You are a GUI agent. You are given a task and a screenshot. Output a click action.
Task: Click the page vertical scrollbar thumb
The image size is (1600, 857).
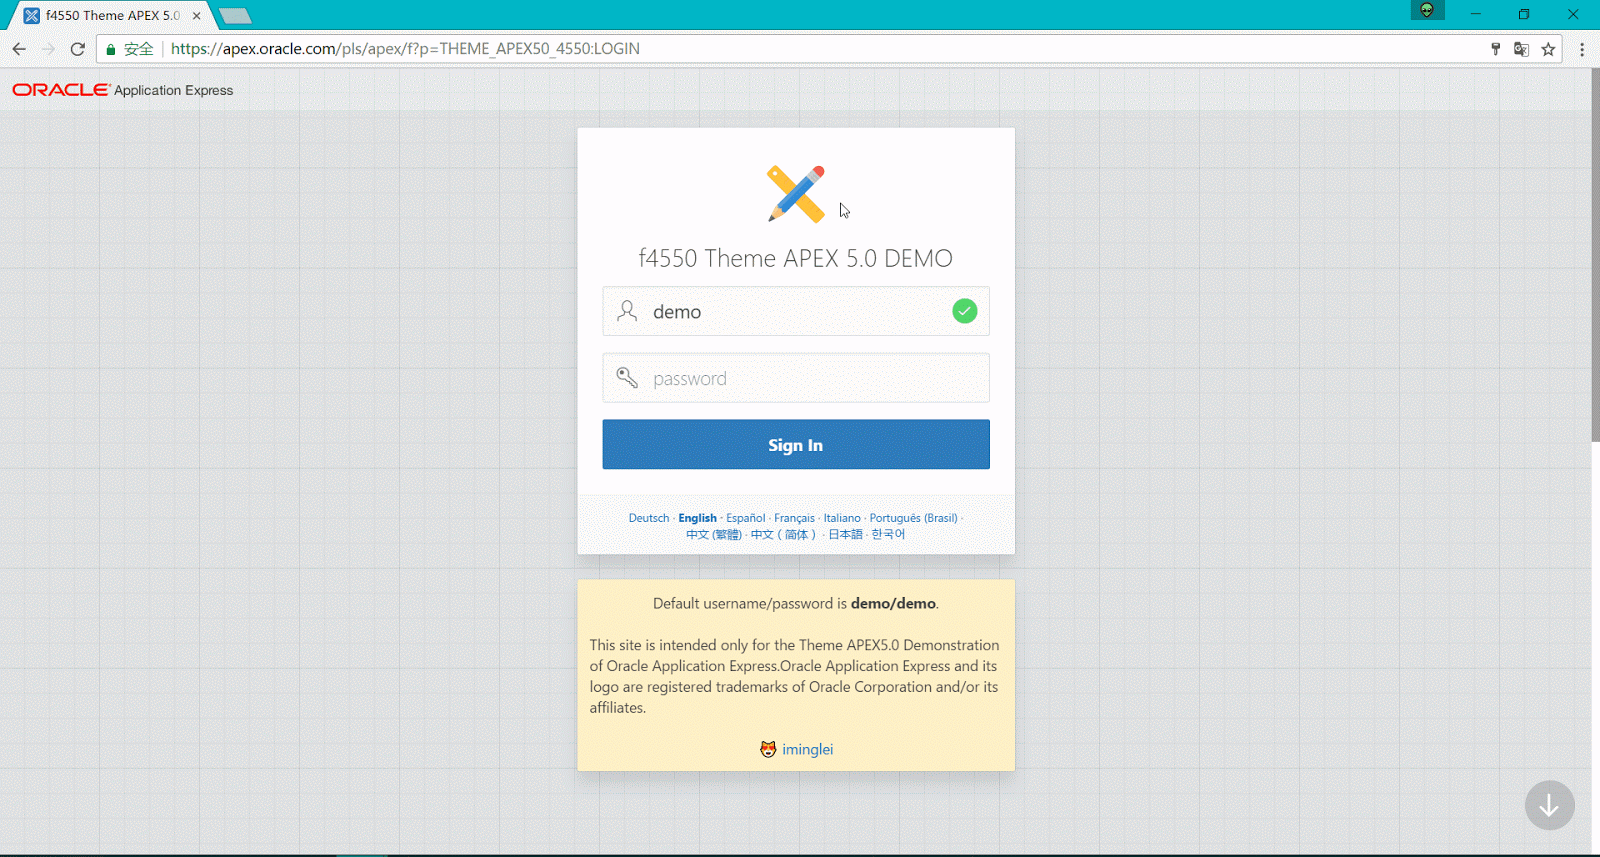pyautogui.click(x=1595, y=255)
